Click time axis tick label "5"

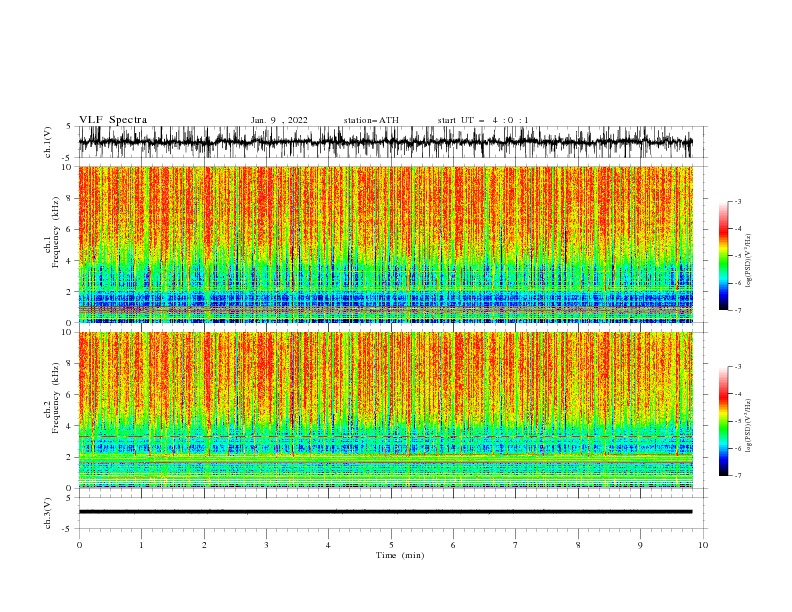point(391,545)
